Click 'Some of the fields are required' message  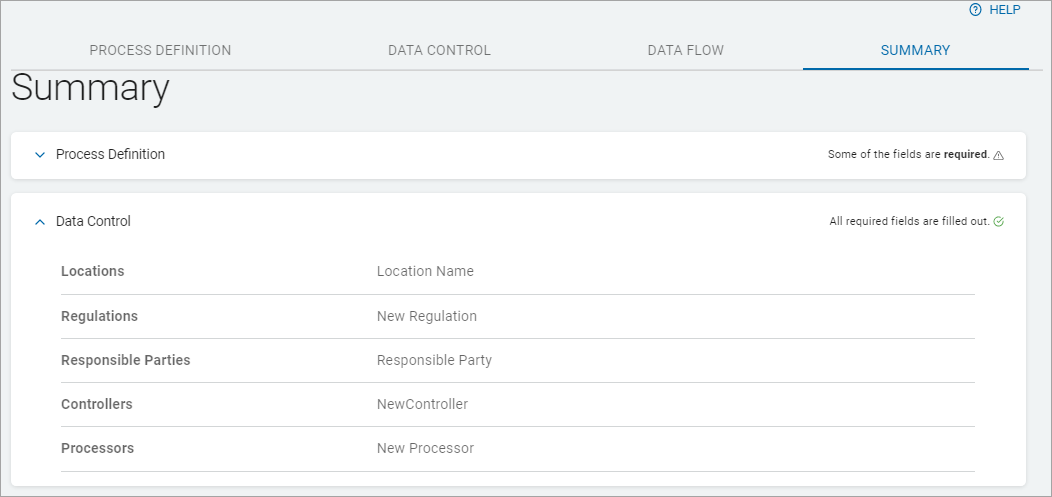click(x=908, y=155)
